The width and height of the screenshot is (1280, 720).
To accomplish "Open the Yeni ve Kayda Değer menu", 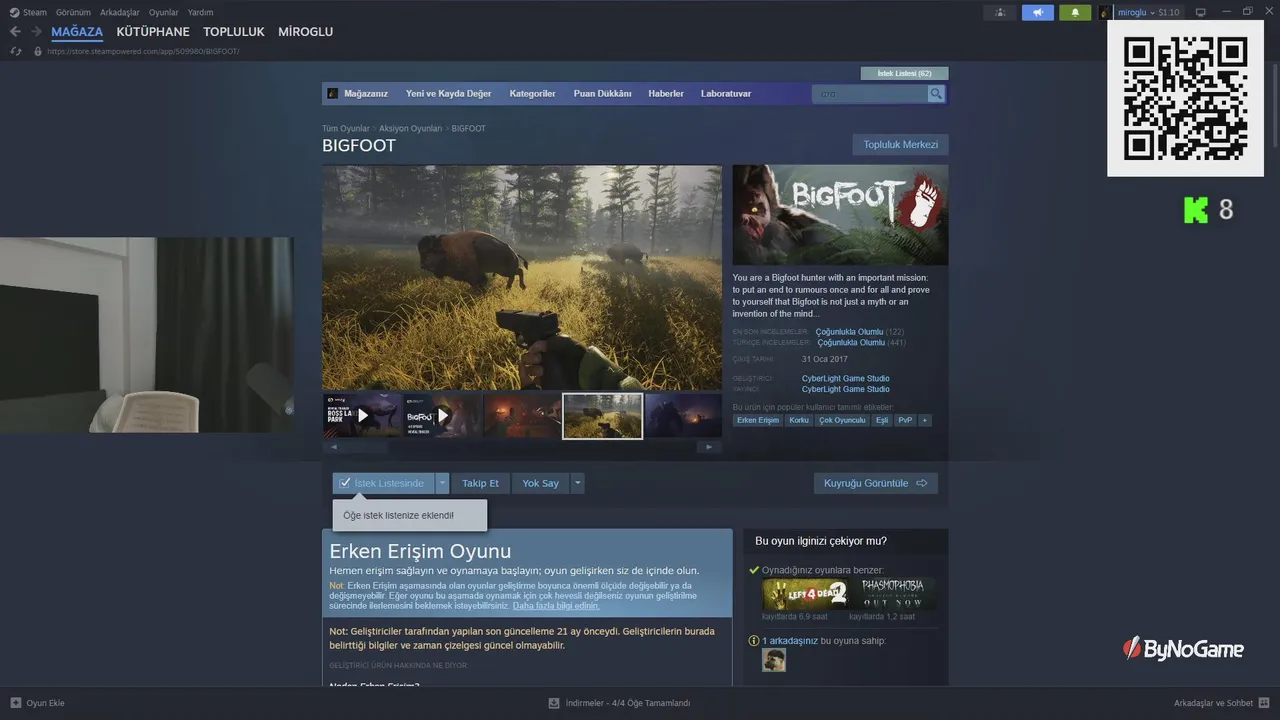I will pos(448,93).
